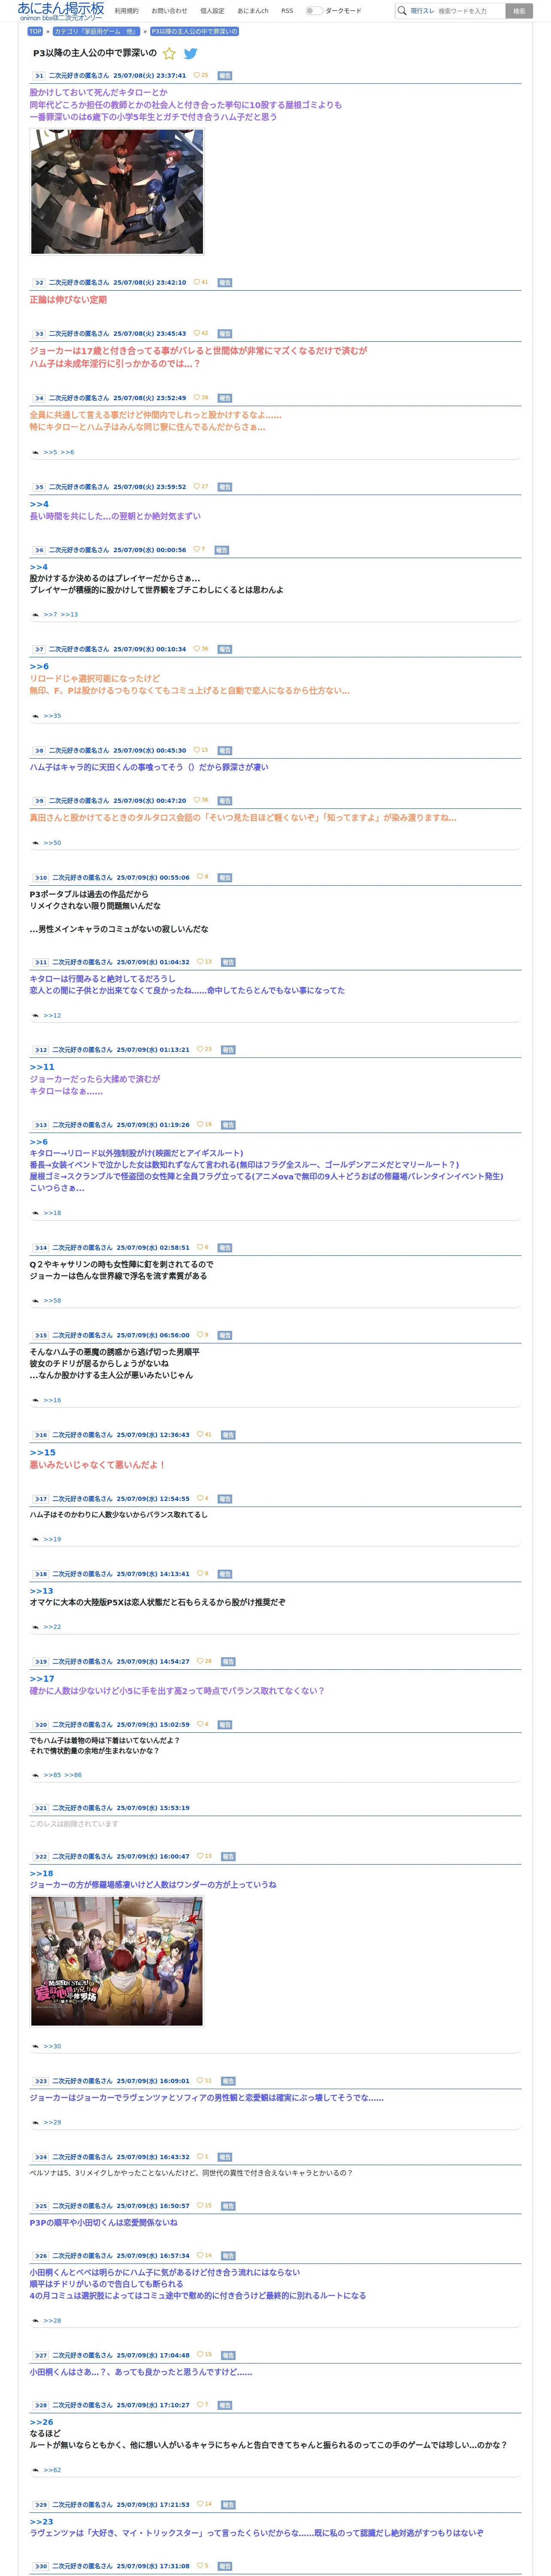Like post 6 via its heart with 7

point(199,550)
